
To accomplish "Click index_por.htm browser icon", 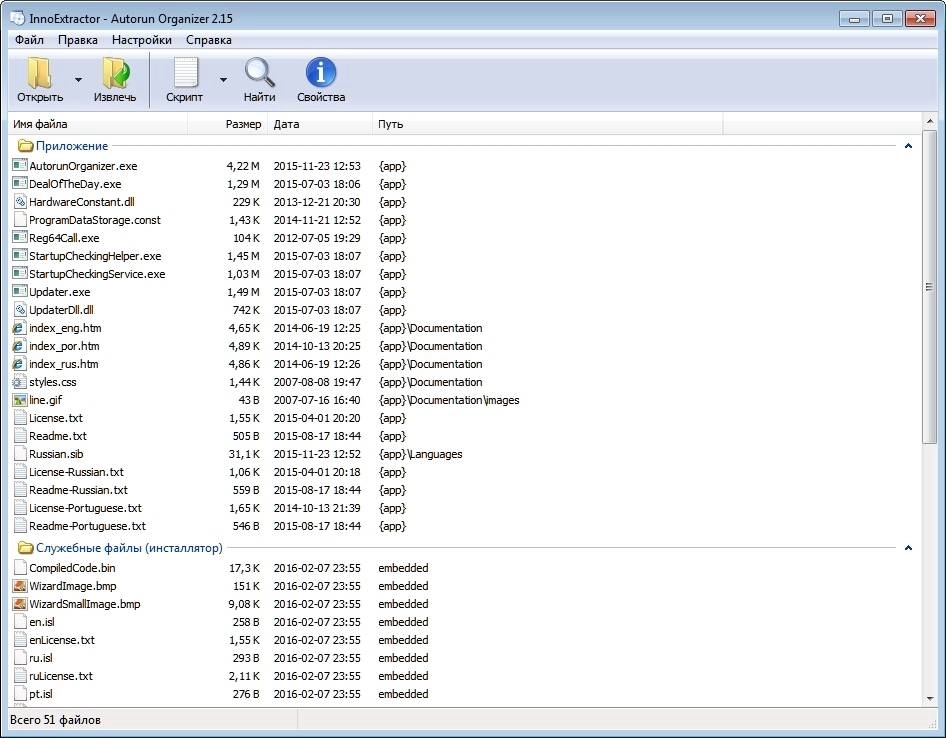I will pos(20,346).
